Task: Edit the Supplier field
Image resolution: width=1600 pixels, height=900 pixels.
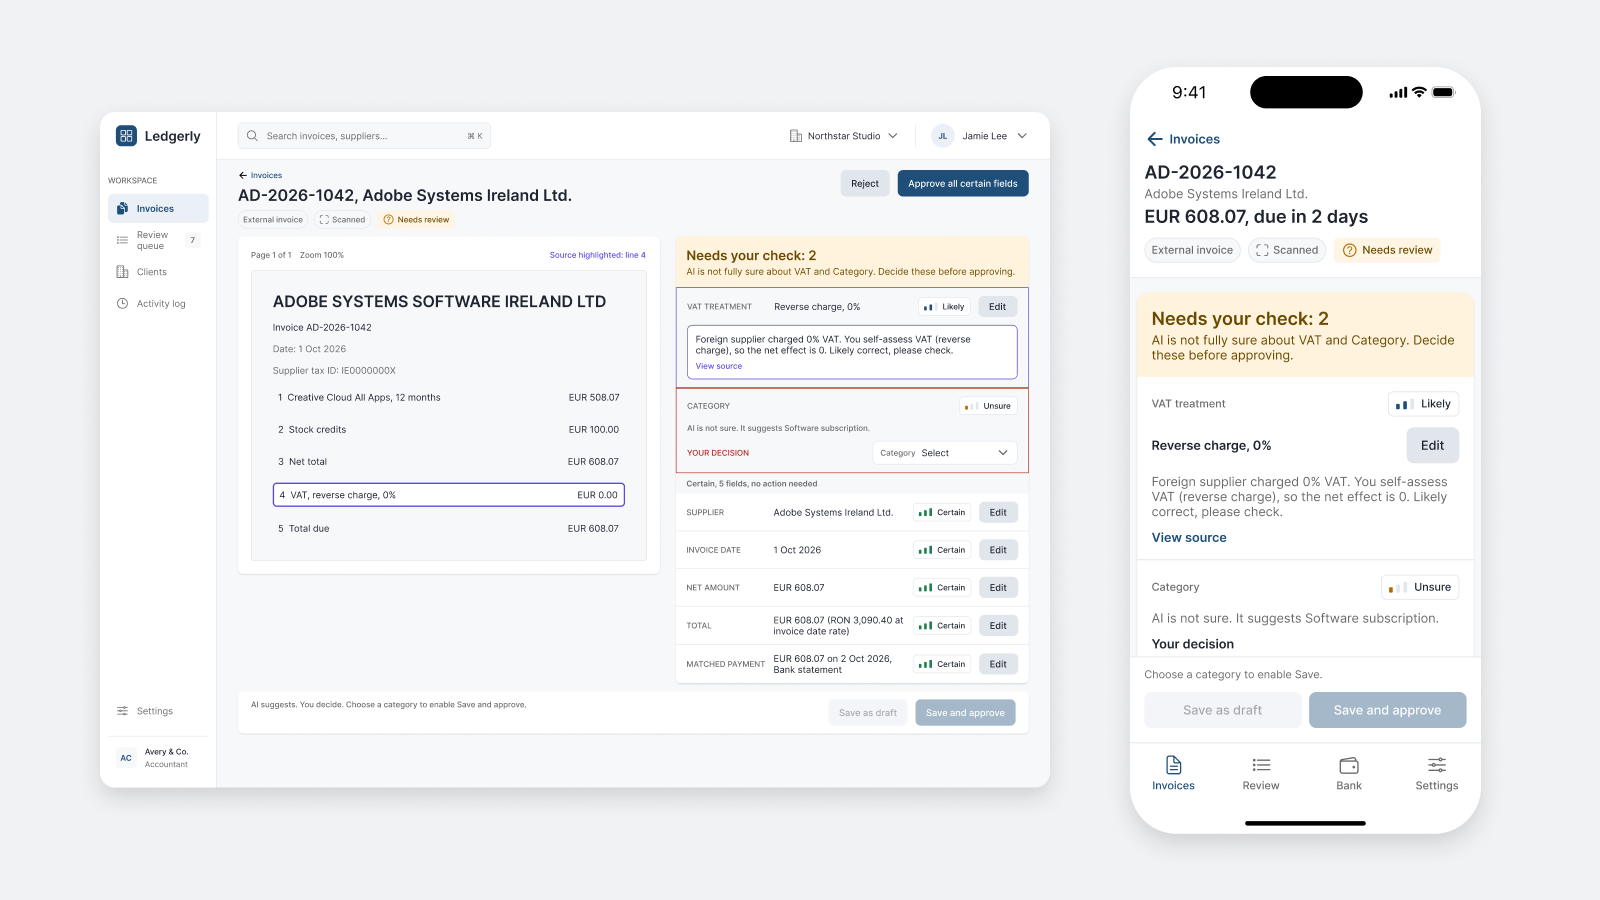Action: [x=998, y=512]
